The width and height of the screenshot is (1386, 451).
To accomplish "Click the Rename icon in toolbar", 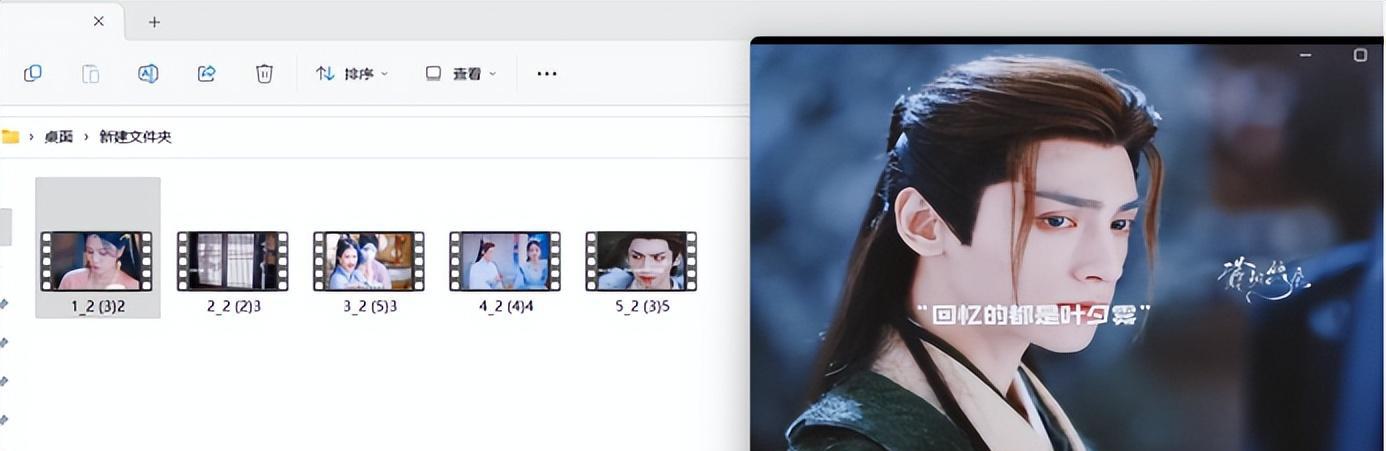I will [x=148, y=73].
